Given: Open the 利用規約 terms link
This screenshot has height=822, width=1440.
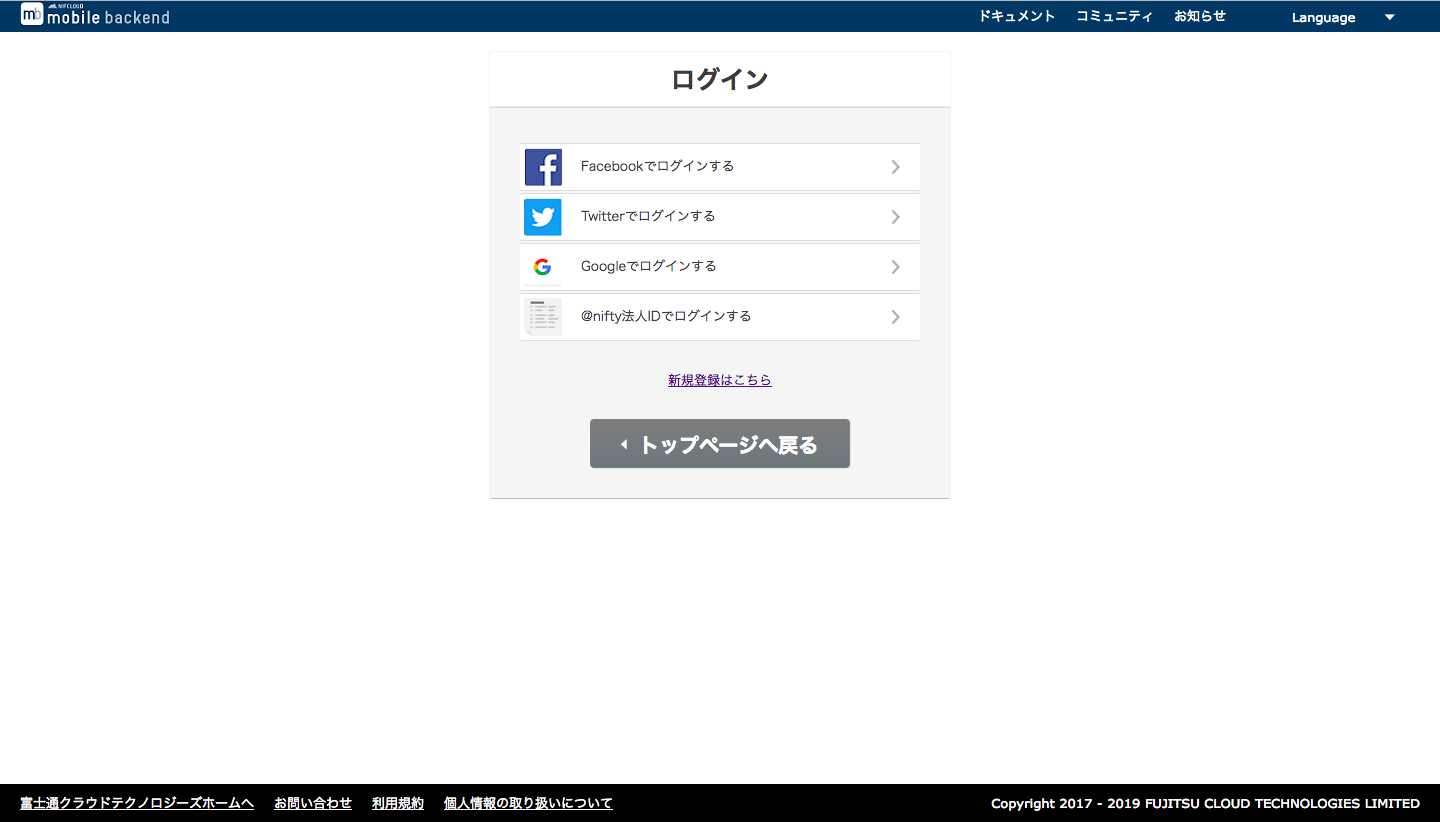Looking at the screenshot, I should (x=397, y=803).
